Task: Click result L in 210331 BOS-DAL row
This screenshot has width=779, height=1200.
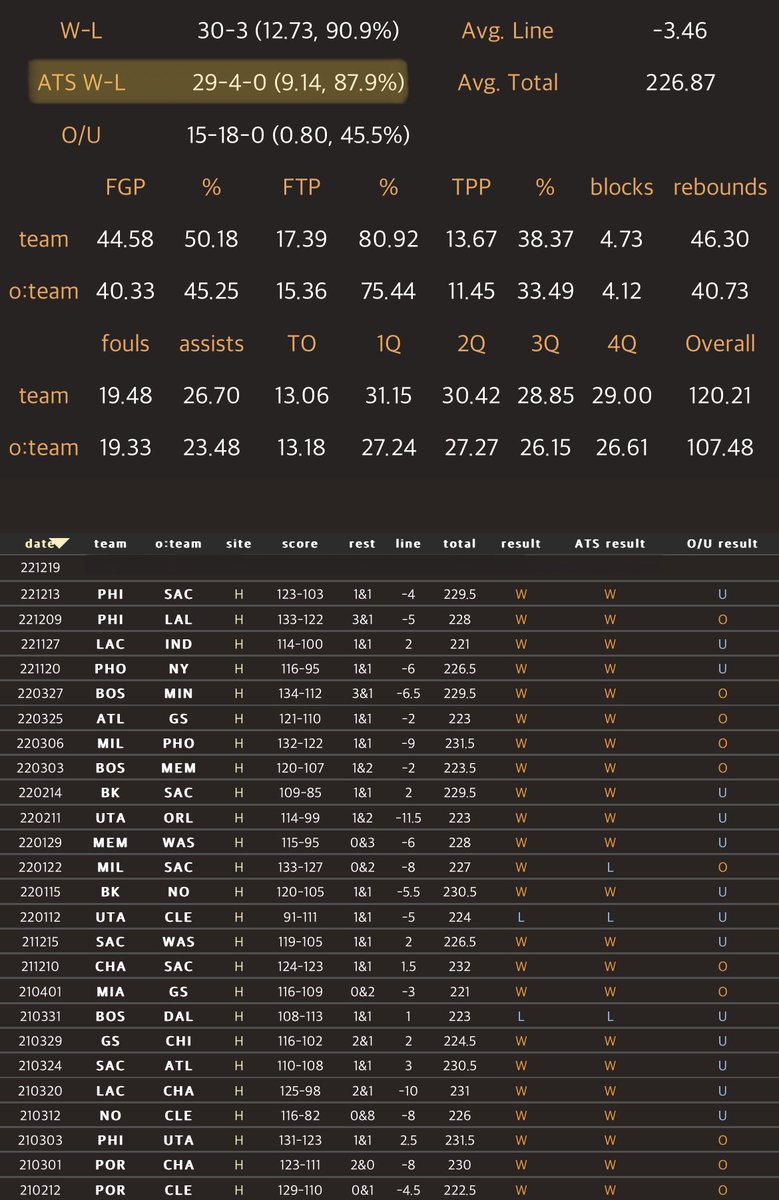Action: point(521,1017)
